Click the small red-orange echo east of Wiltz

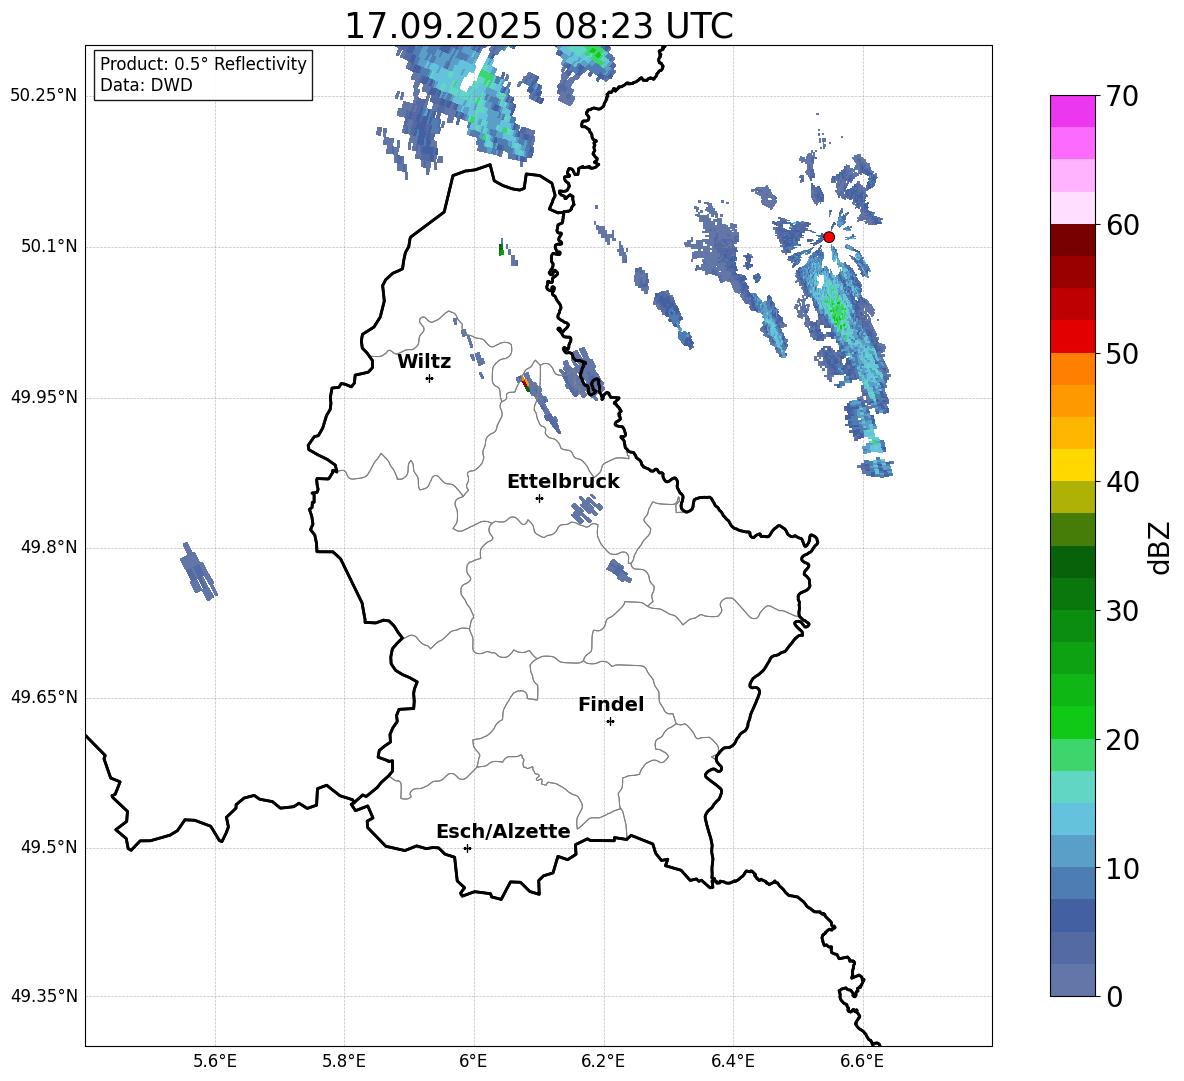(x=526, y=383)
